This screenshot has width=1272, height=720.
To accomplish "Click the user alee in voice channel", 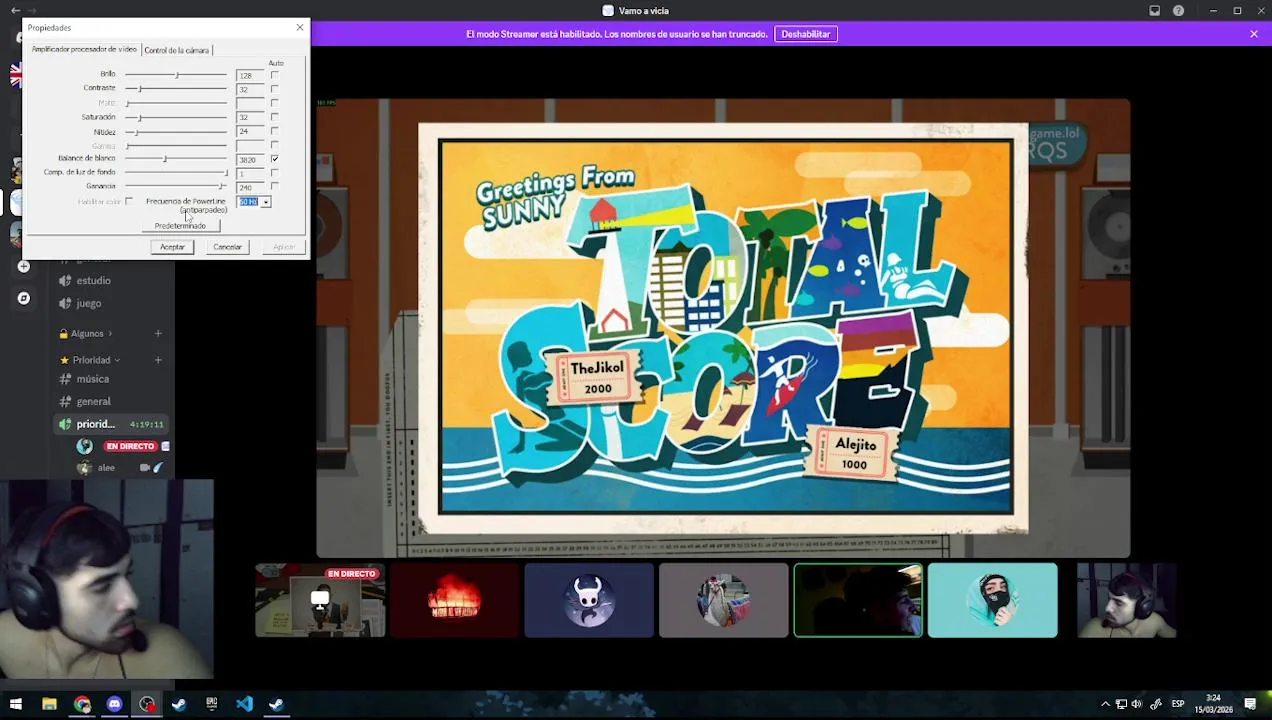I will [x=106, y=467].
